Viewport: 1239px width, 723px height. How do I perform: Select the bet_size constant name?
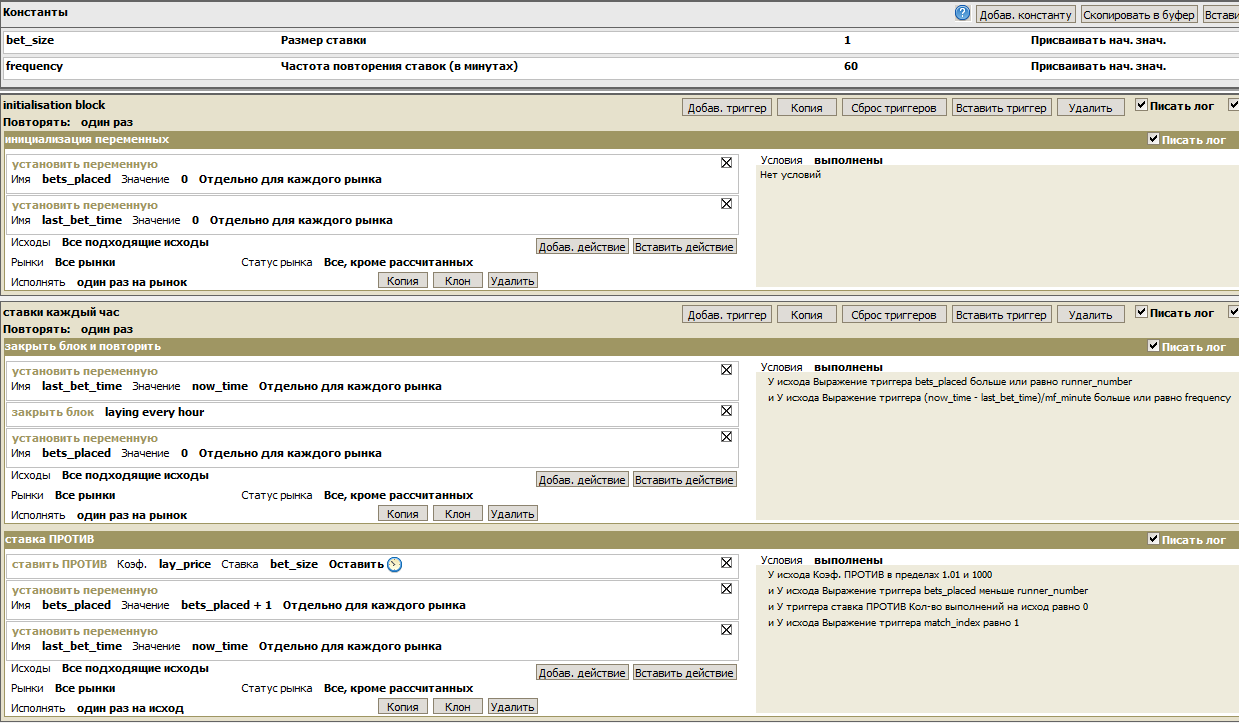click(x=28, y=40)
